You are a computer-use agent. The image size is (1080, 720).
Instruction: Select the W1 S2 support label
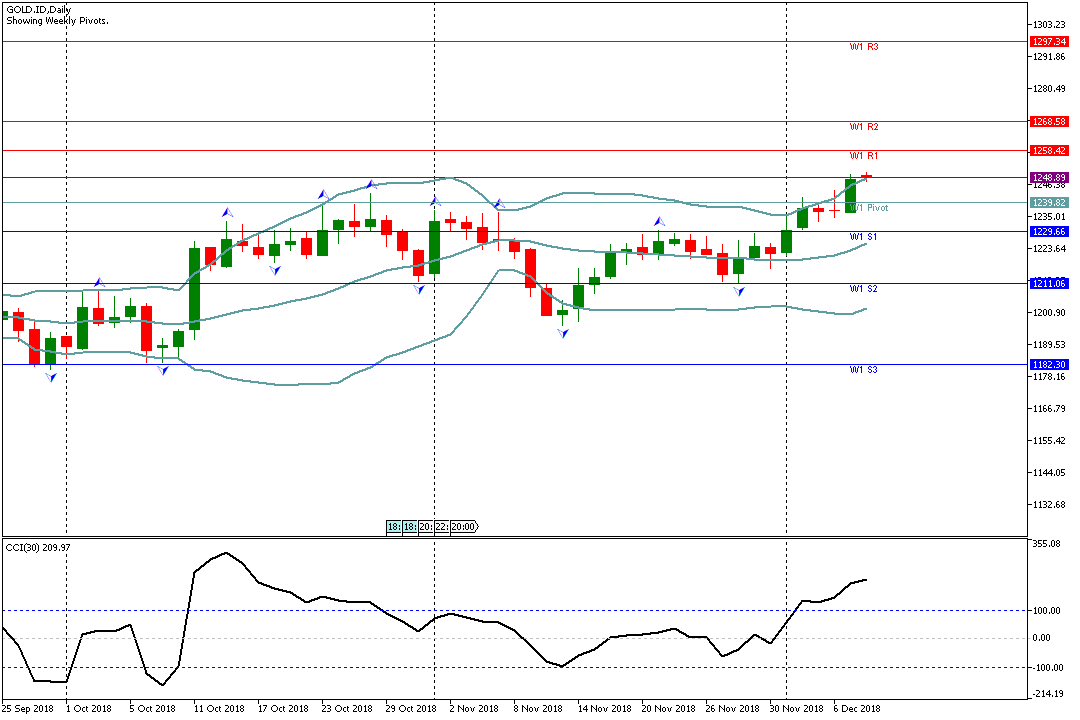click(x=864, y=289)
